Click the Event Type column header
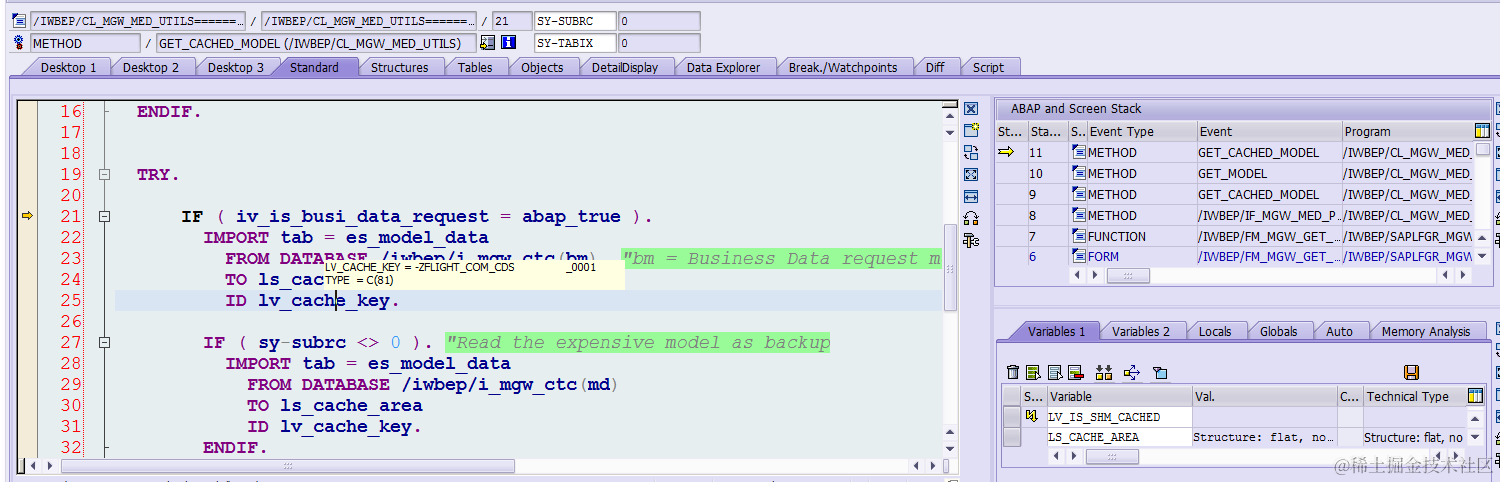Viewport: 1500px width, 482px height. [1142, 131]
